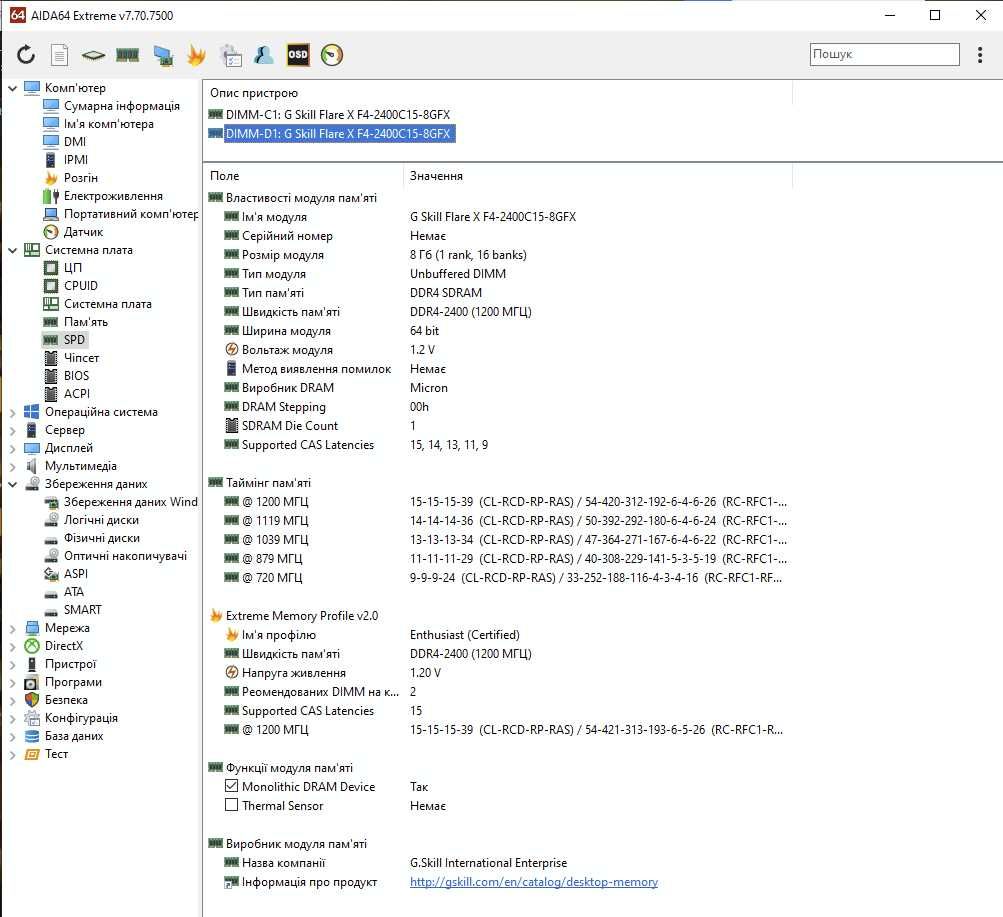This screenshot has width=1003, height=917.
Task: Click the user profile toolbar icon
Action: [264, 55]
